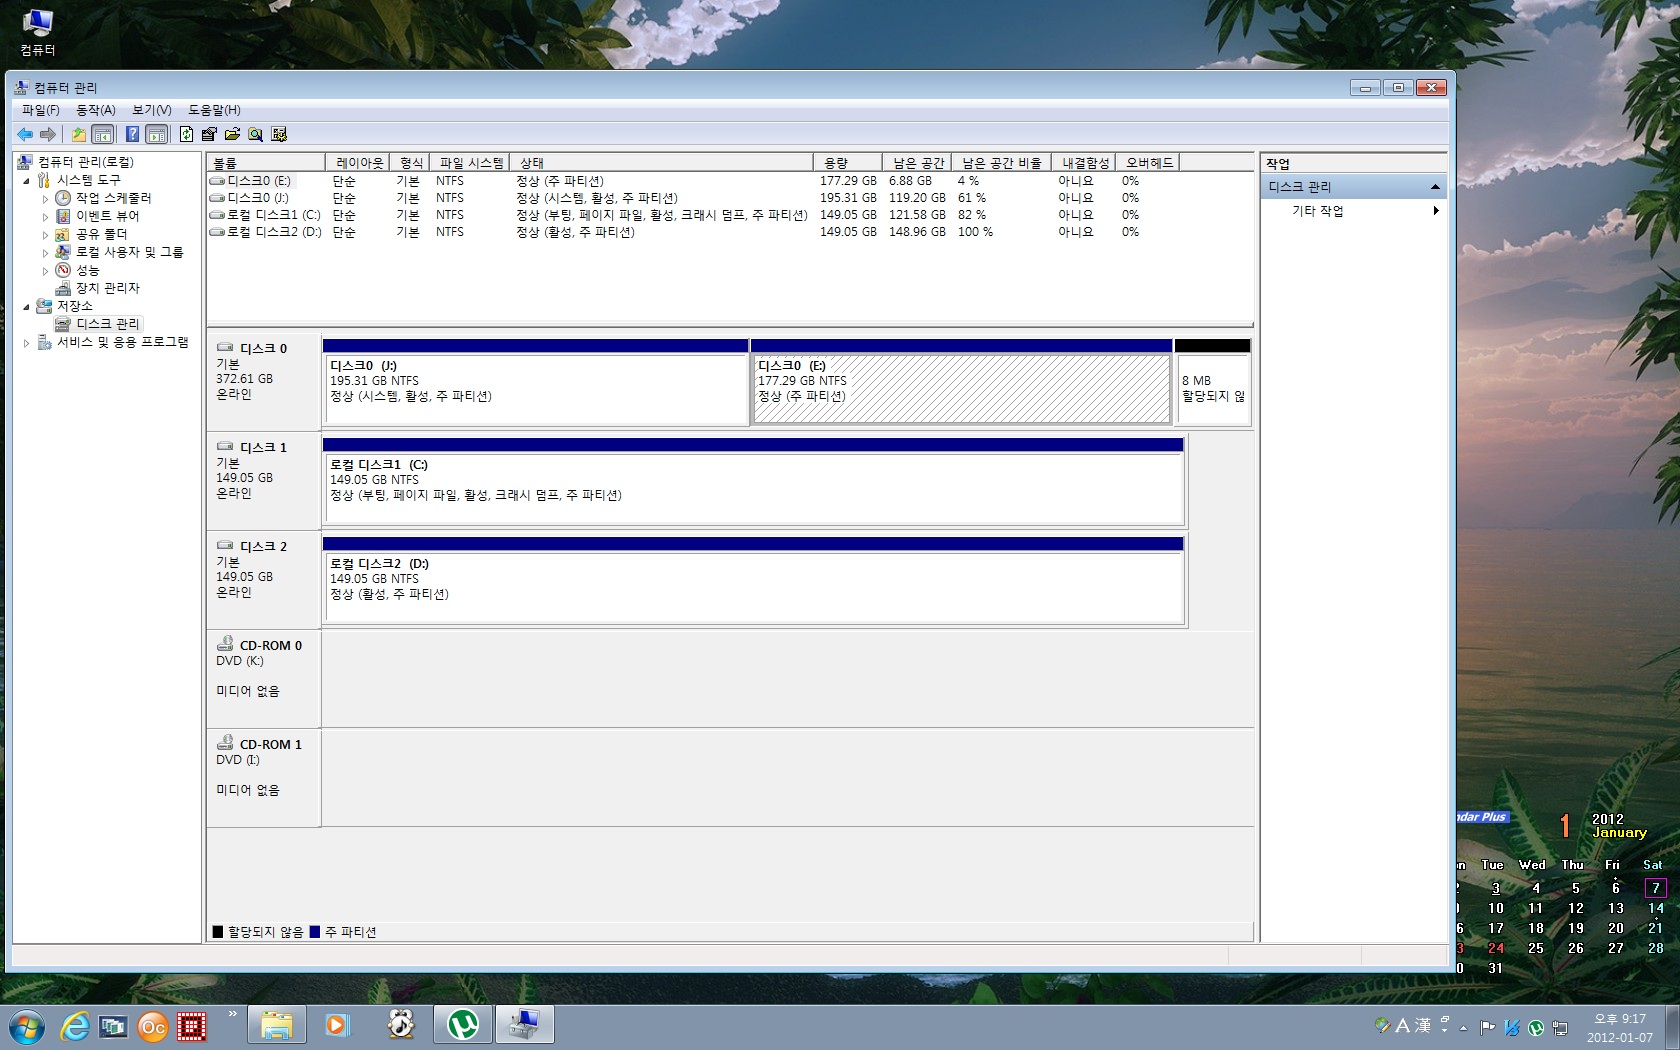Image resolution: width=1680 pixels, height=1050 pixels.
Task: Select 작업 스케줄러 in the tree
Action: [x=113, y=198]
